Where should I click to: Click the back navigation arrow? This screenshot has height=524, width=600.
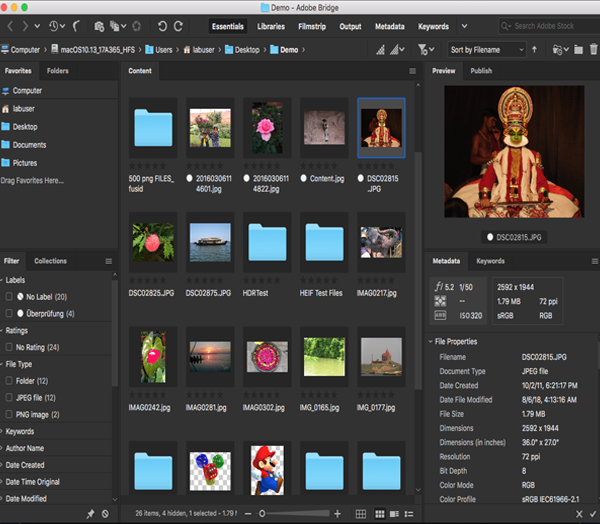click(x=9, y=26)
